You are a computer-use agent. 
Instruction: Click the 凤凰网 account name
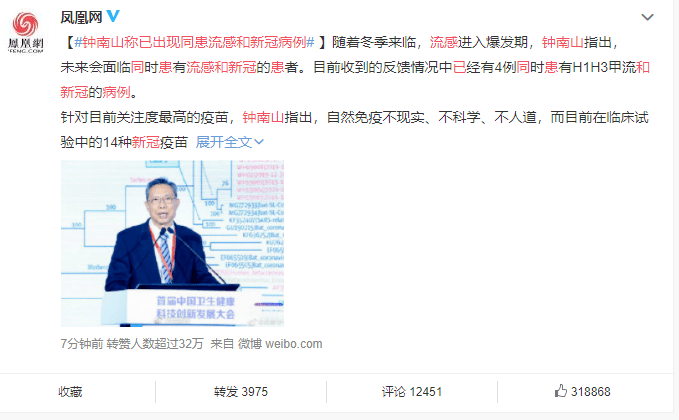point(81,17)
